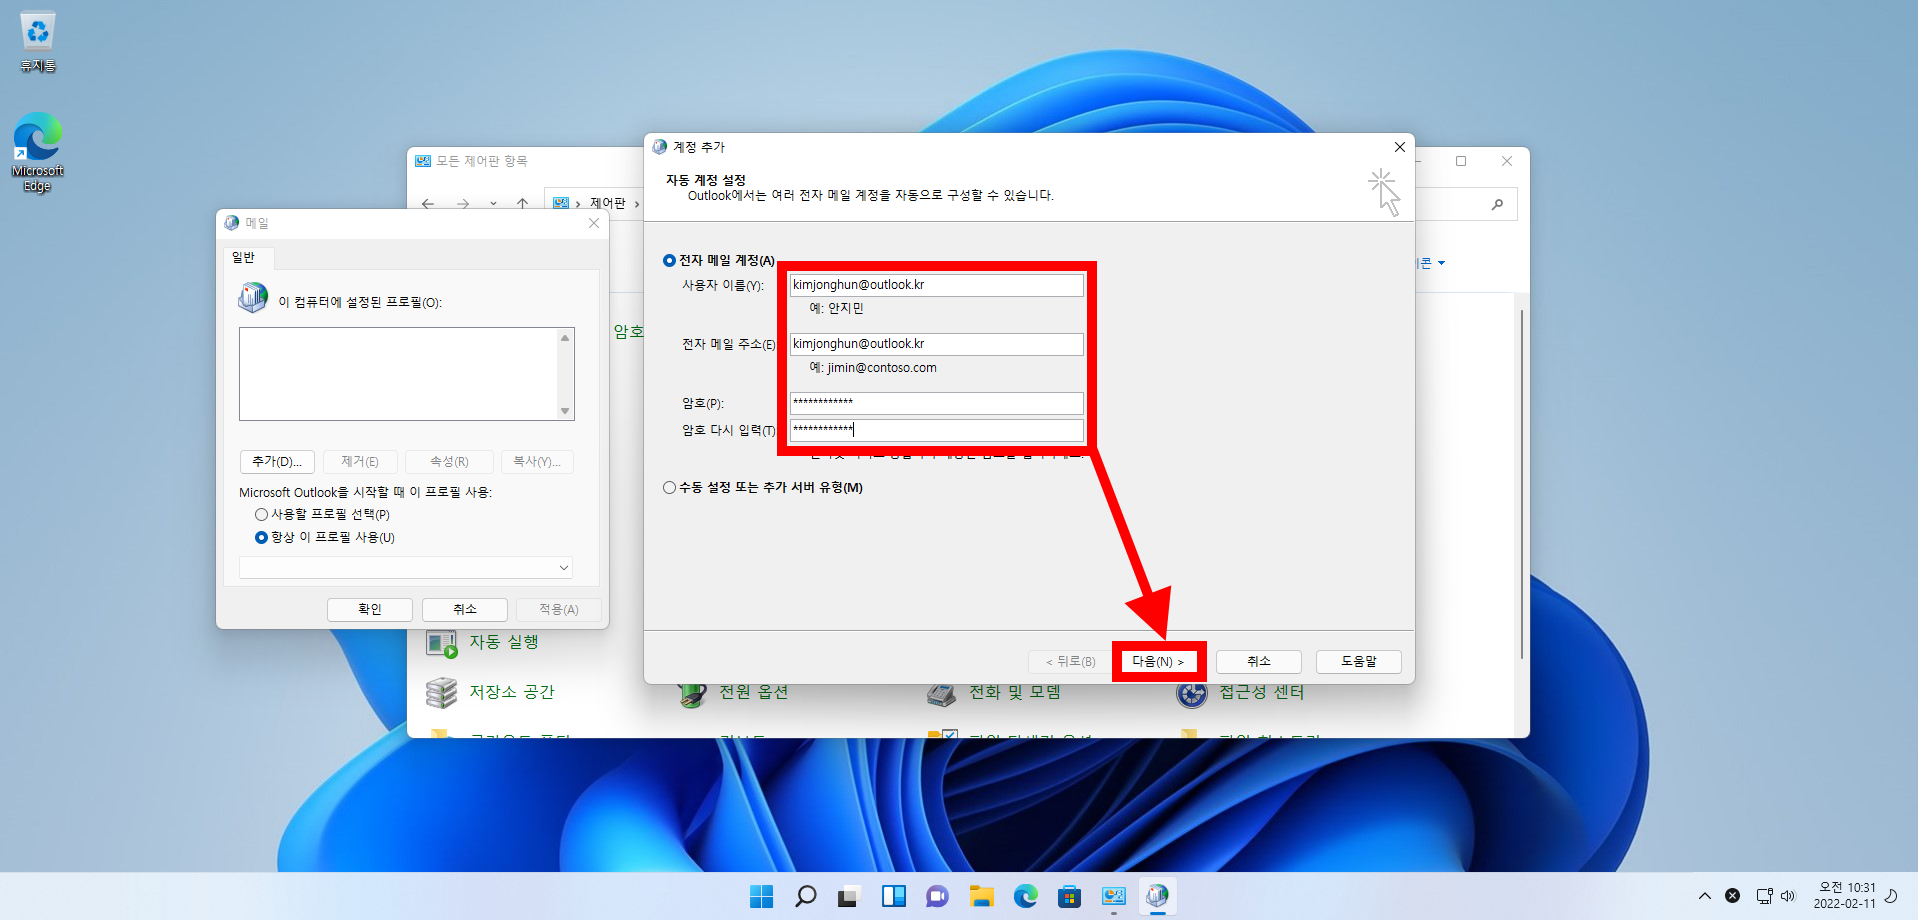Image resolution: width=1918 pixels, height=920 pixels.
Task: Select manual setup or additional server types option
Action: [669, 487]
